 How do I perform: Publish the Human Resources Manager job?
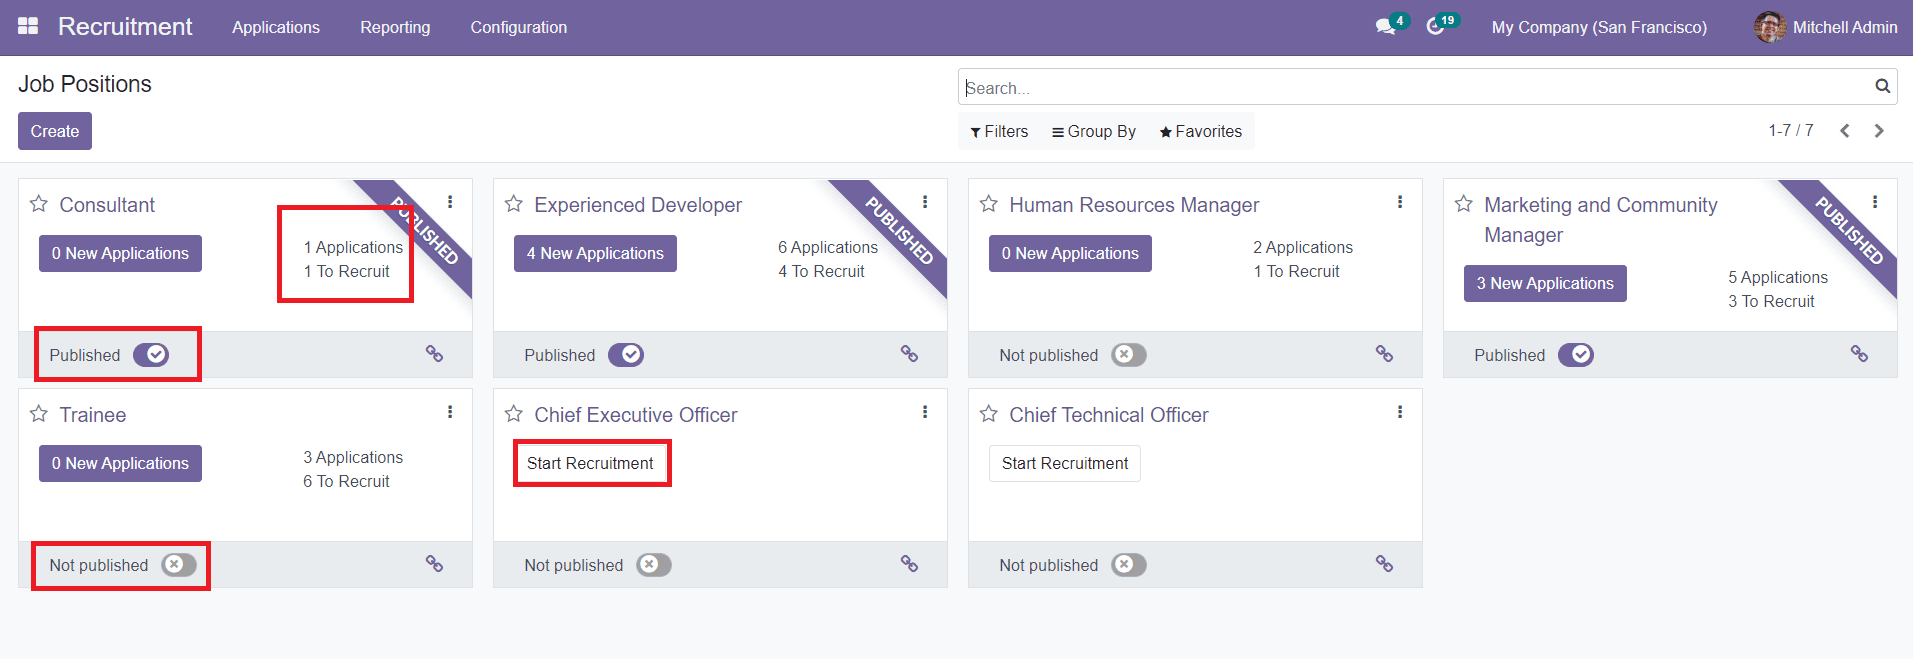click(1128, 355)
